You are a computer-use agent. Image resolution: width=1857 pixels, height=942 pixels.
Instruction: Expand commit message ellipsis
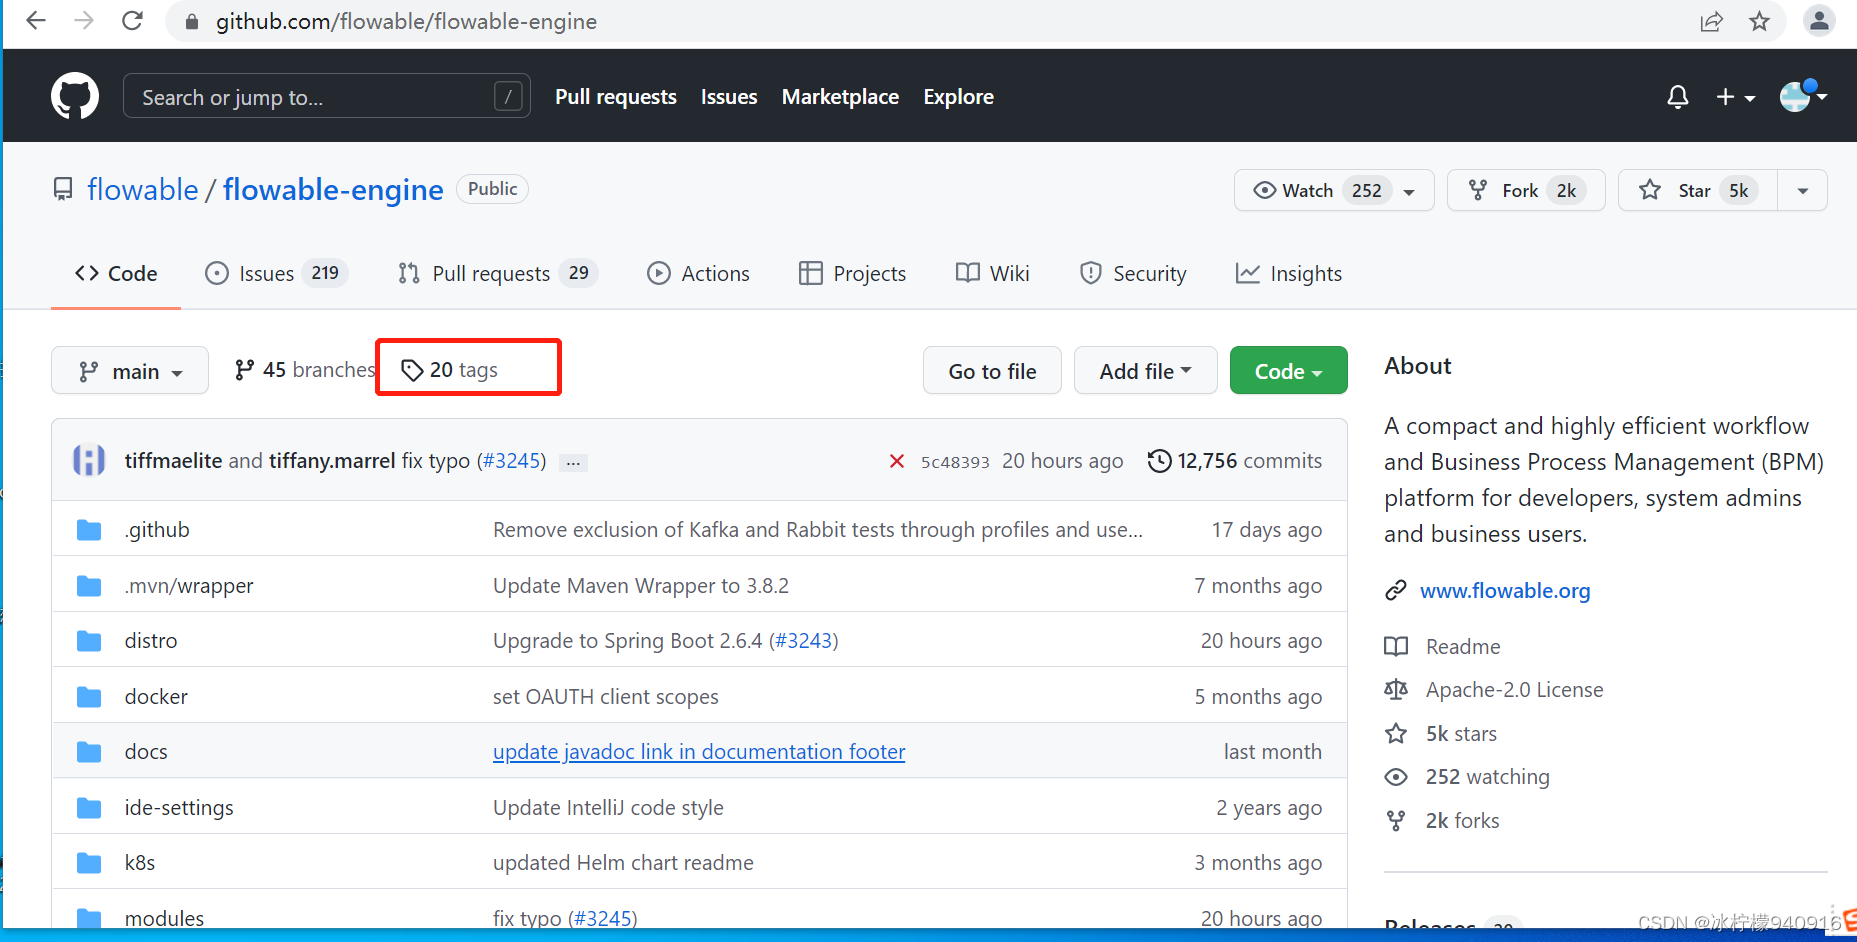pos(573,463)
